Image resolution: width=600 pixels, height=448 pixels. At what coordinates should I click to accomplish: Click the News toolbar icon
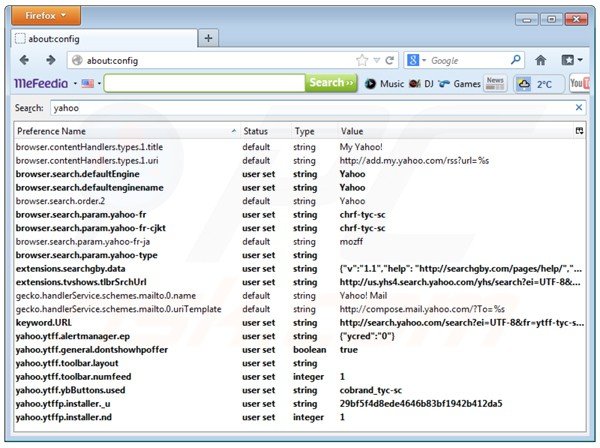(x=495, y=83)
